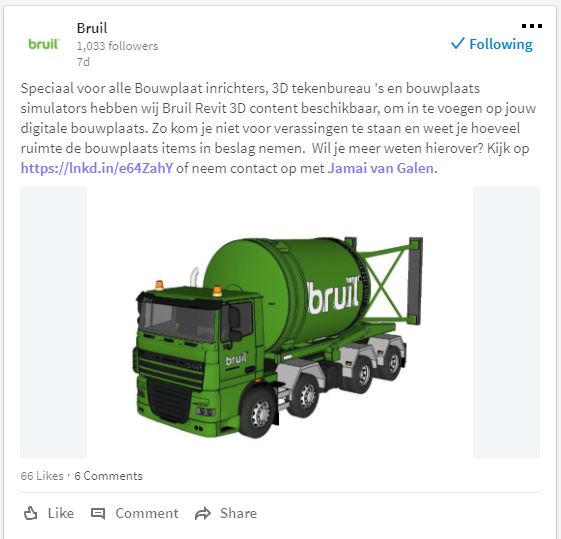
Task: View the 66 Likes list
Action: (x=42, y=476)
